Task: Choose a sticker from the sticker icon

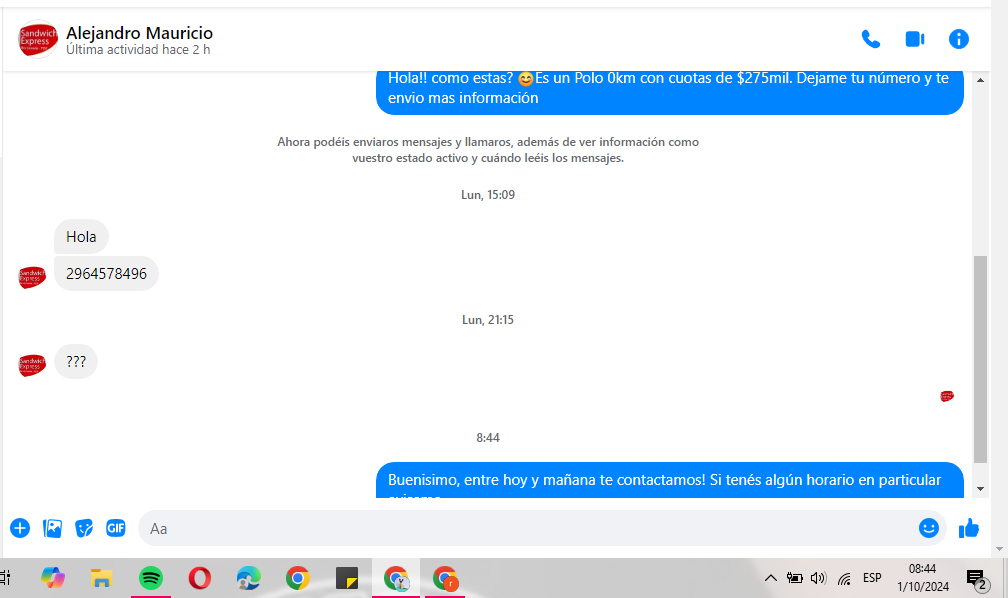Action: pos(84,528)
